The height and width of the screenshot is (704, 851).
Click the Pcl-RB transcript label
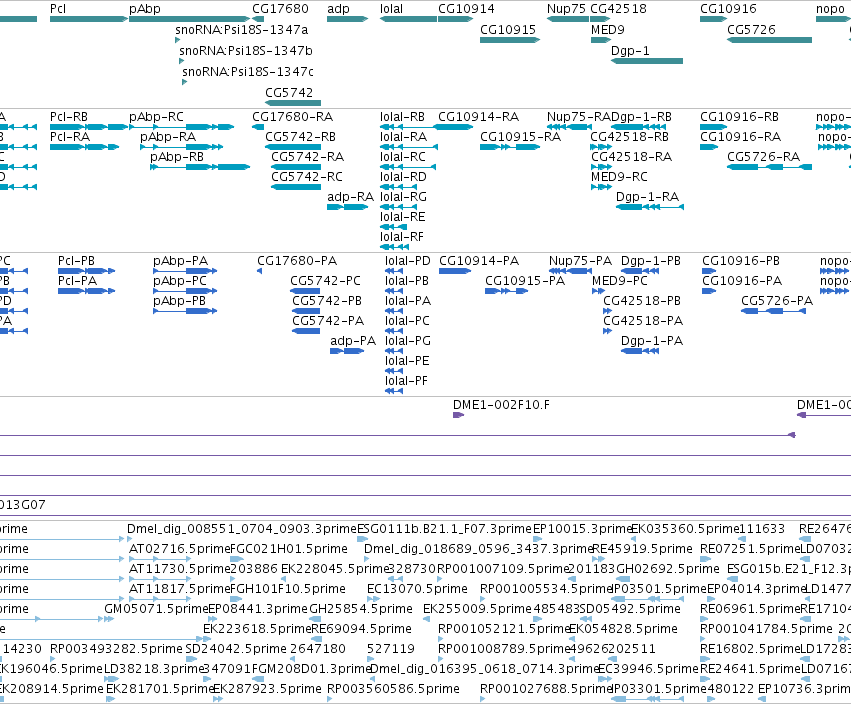tap(69, 117)
